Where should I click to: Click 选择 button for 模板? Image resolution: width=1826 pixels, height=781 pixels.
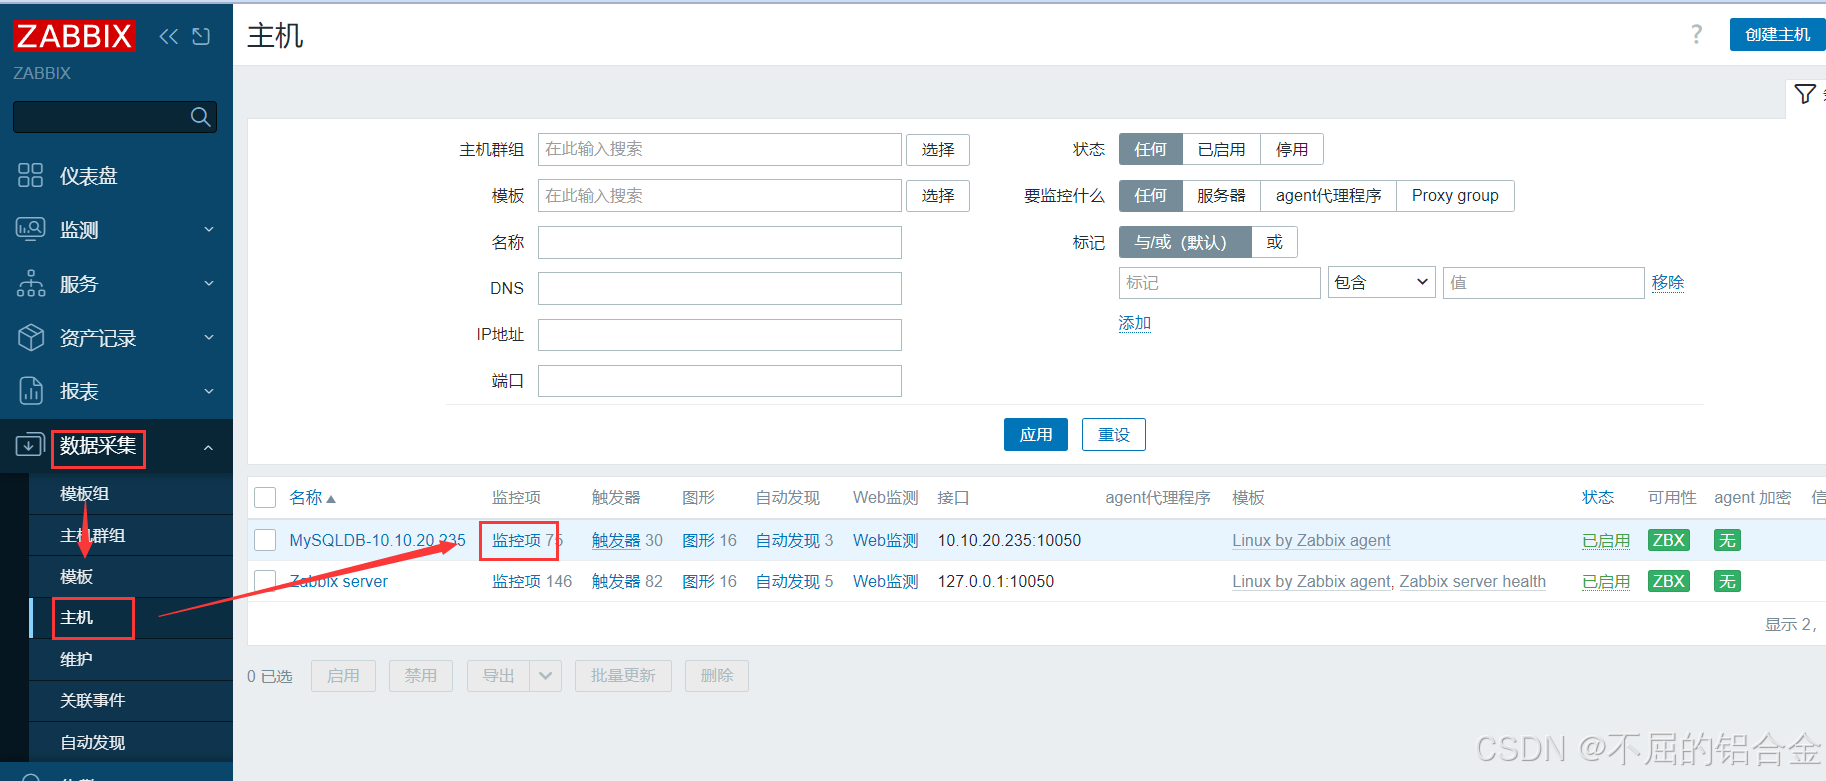click(938, 196)
